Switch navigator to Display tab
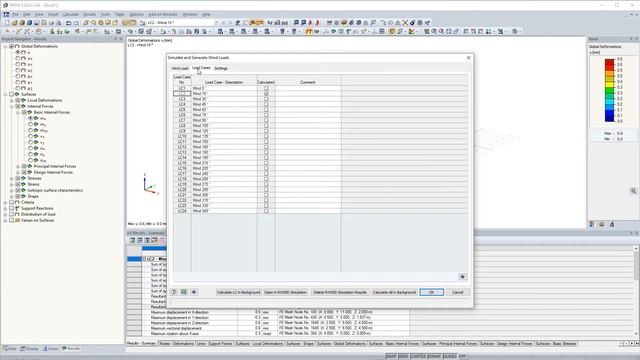 (x=29, y=349)
